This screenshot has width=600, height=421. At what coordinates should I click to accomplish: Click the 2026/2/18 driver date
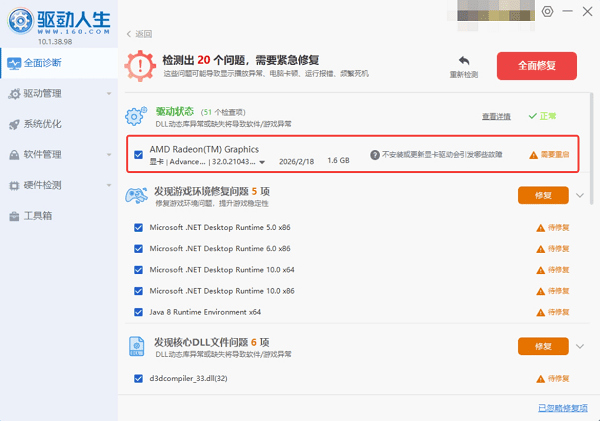(297, 162)
